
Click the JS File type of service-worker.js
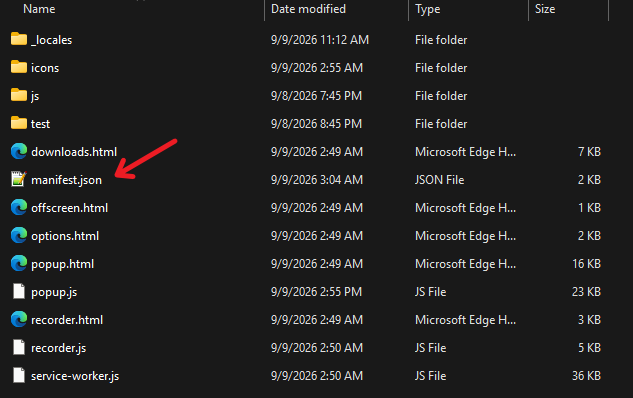coord(430,376)
